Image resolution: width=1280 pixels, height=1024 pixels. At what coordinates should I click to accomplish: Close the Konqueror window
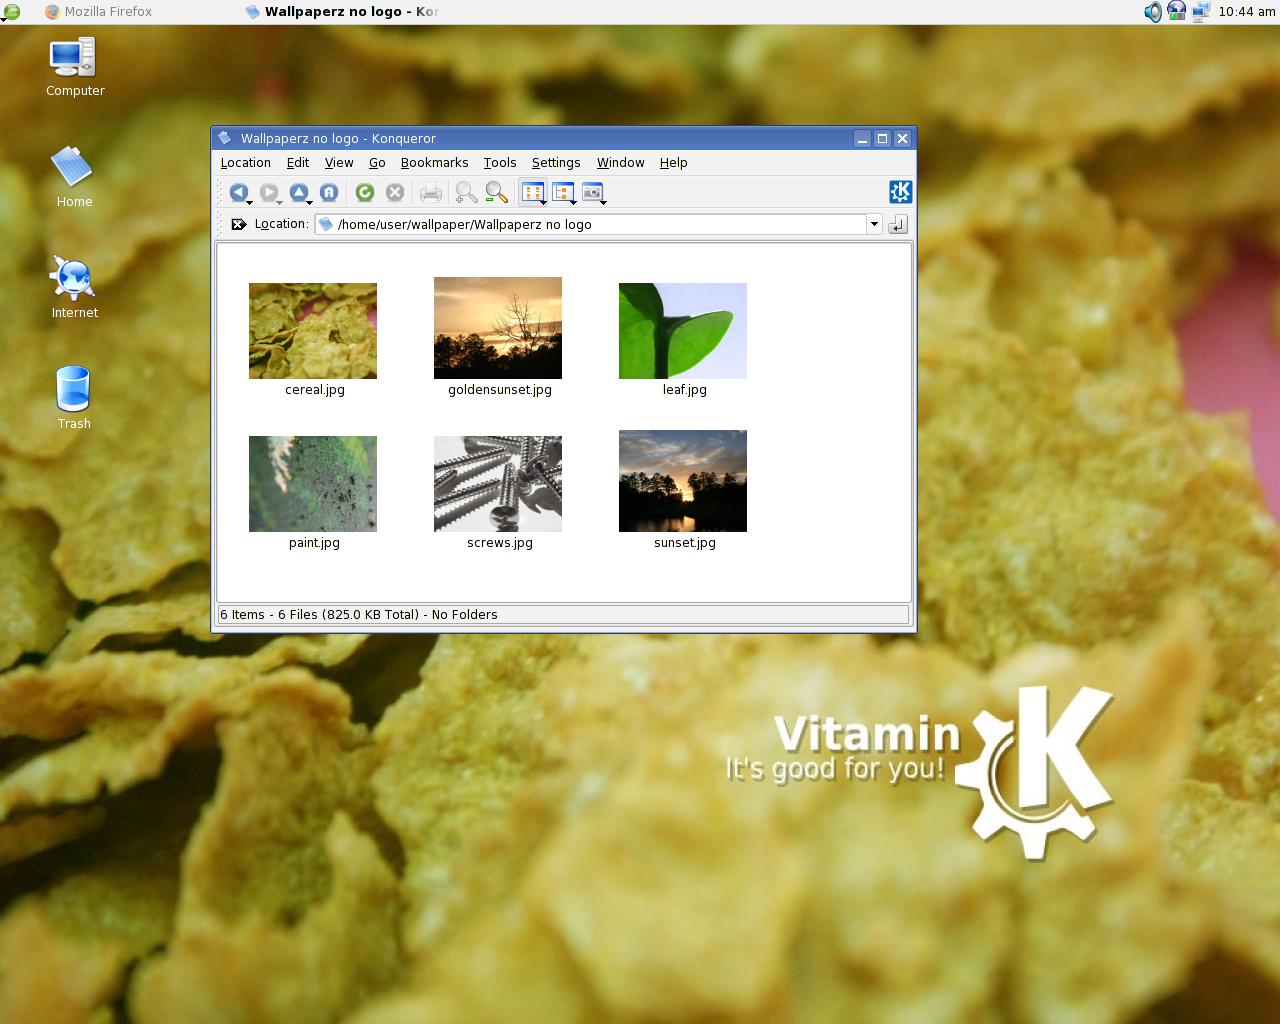[902, 138]
